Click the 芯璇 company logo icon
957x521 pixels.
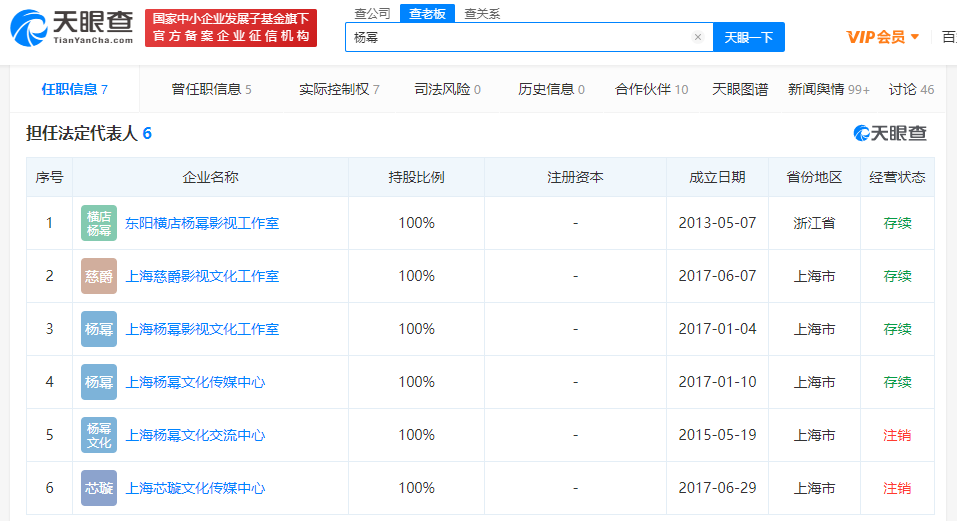point(99,488)
